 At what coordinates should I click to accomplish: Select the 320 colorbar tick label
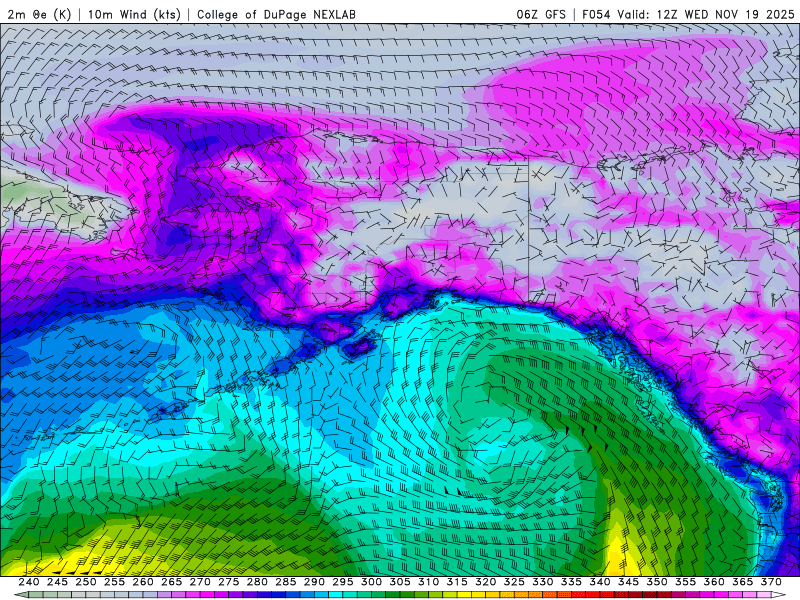point(486,582)
